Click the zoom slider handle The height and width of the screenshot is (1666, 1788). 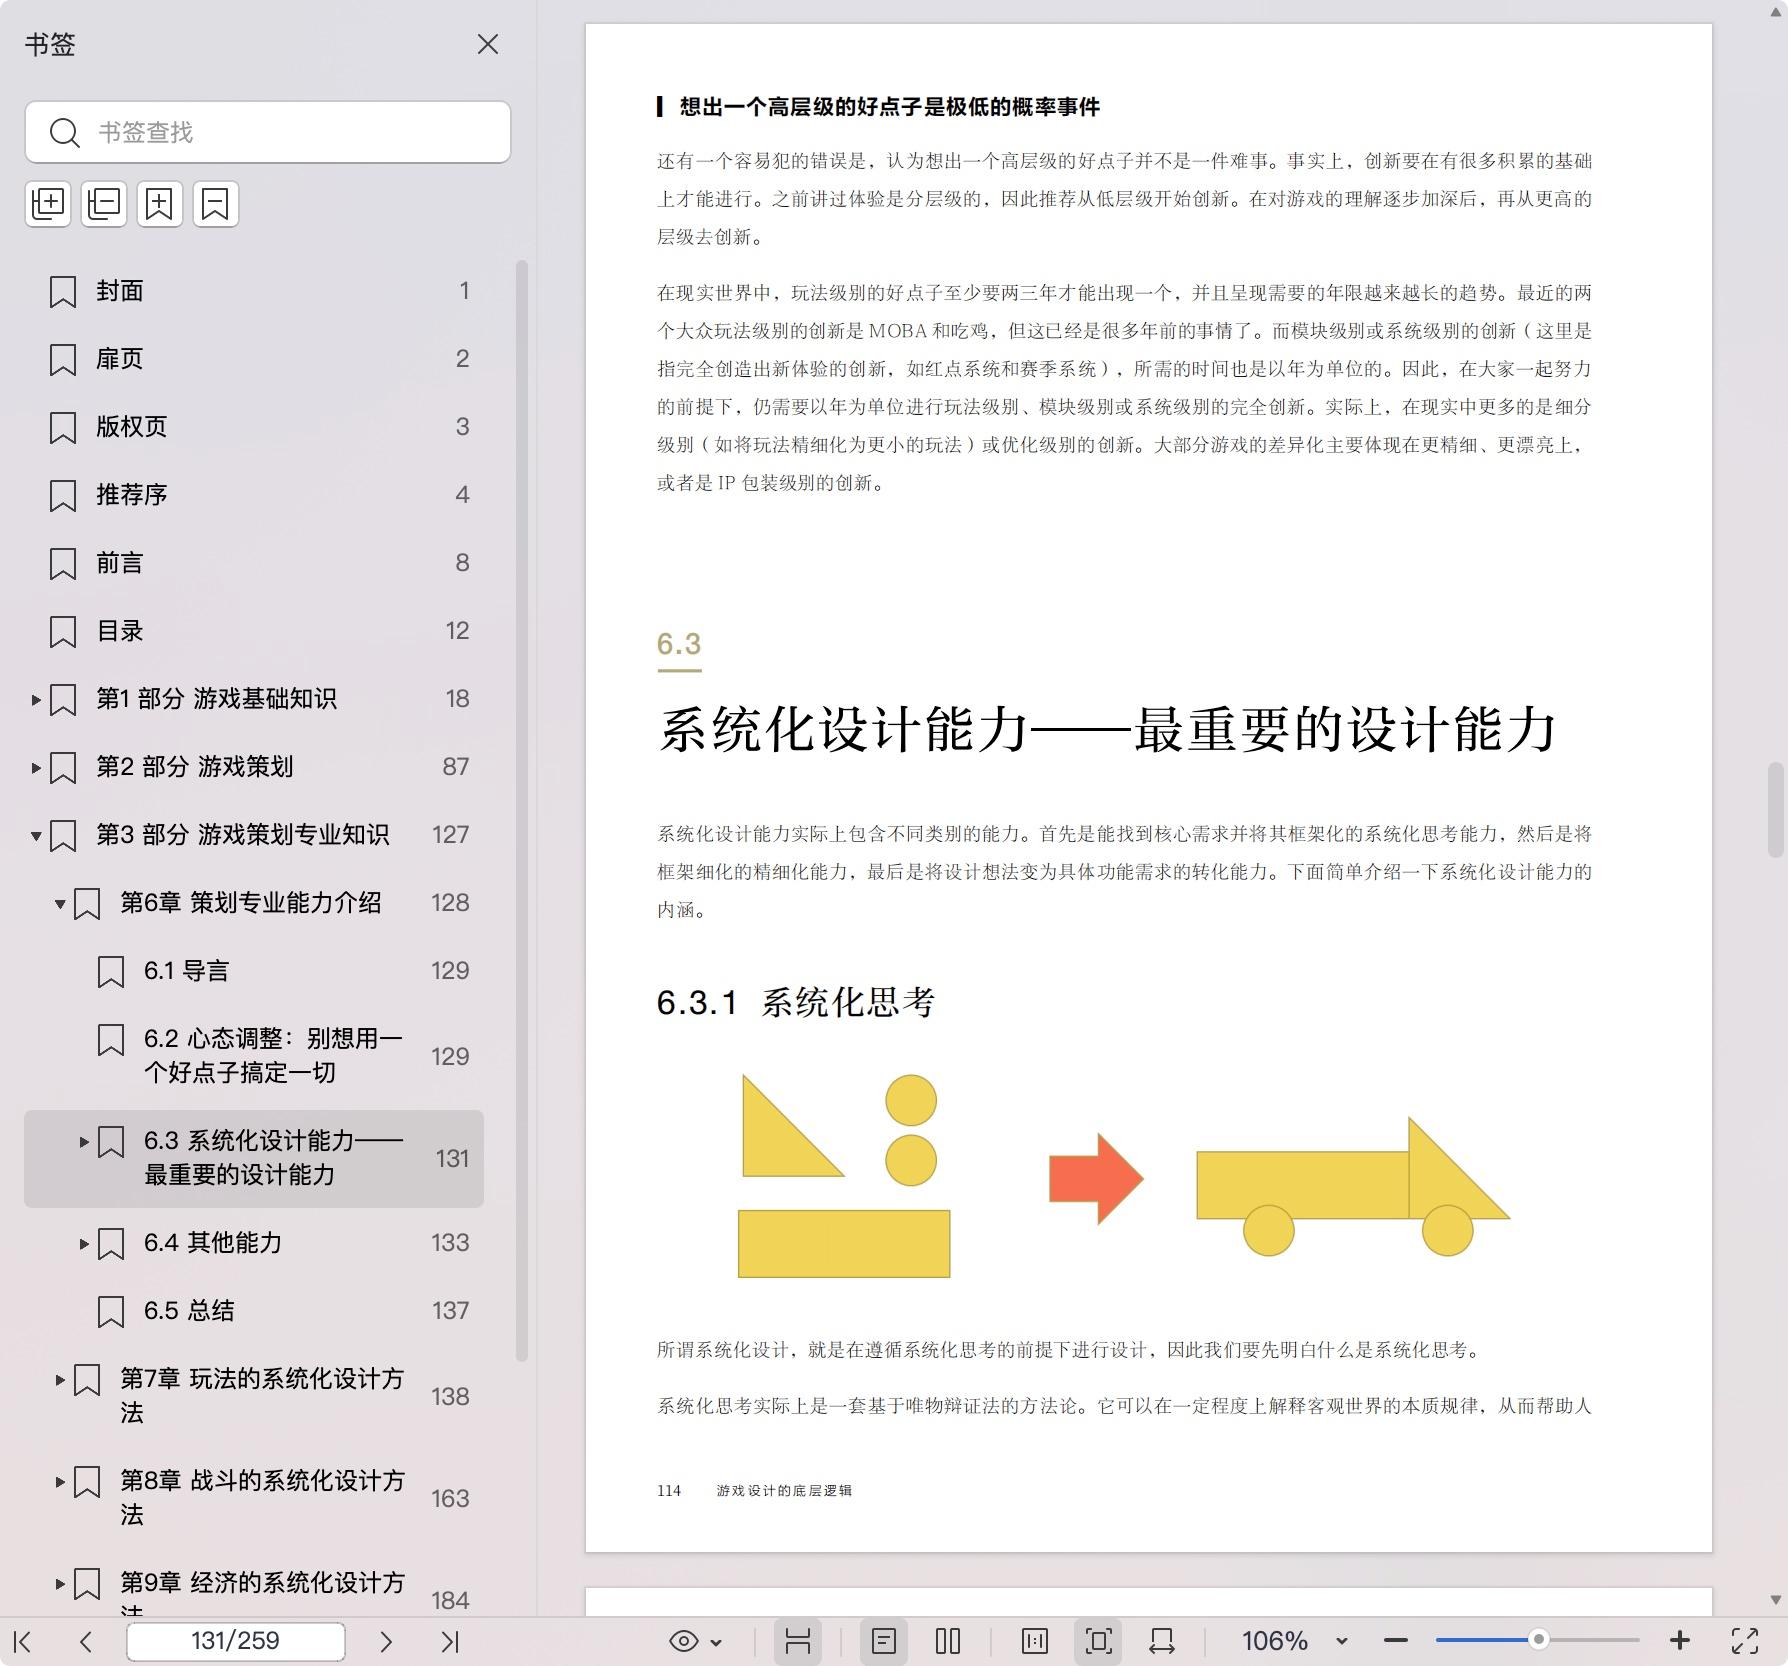(1539, 1639)
